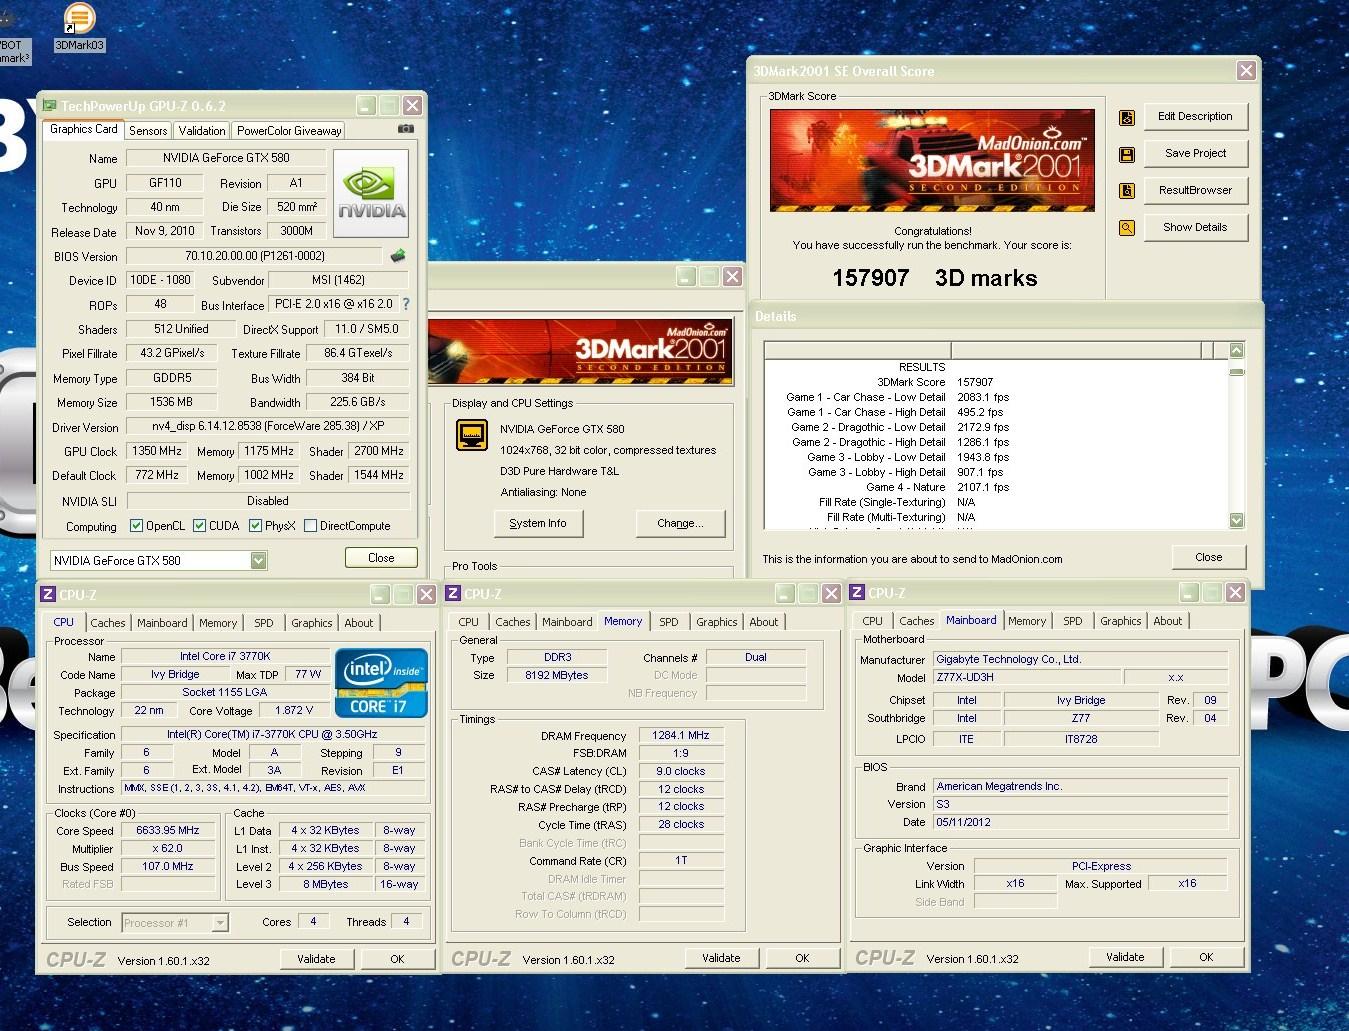The height and width of the screenshot is (1031, 1349).
Task: Open Memory tab in the right CPU-Z window
Action: point(1027,621)
